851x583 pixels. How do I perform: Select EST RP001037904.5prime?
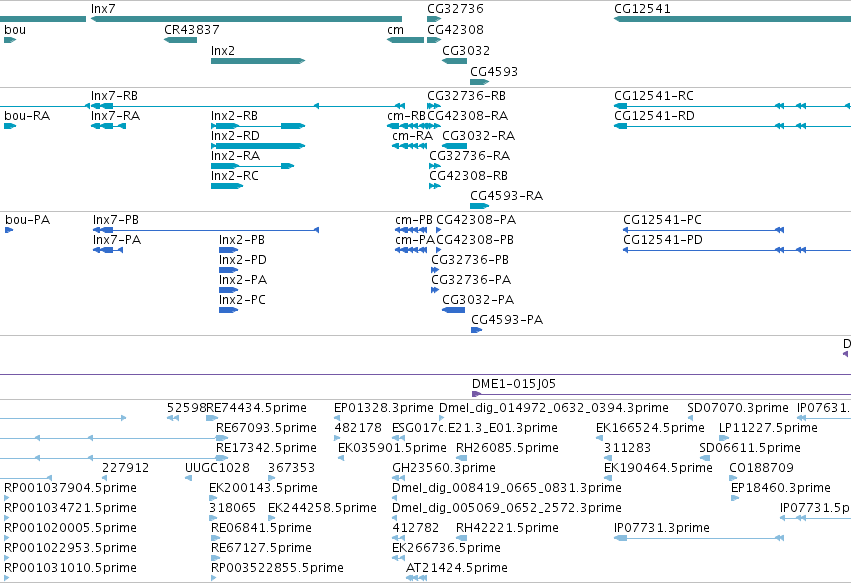7,498
